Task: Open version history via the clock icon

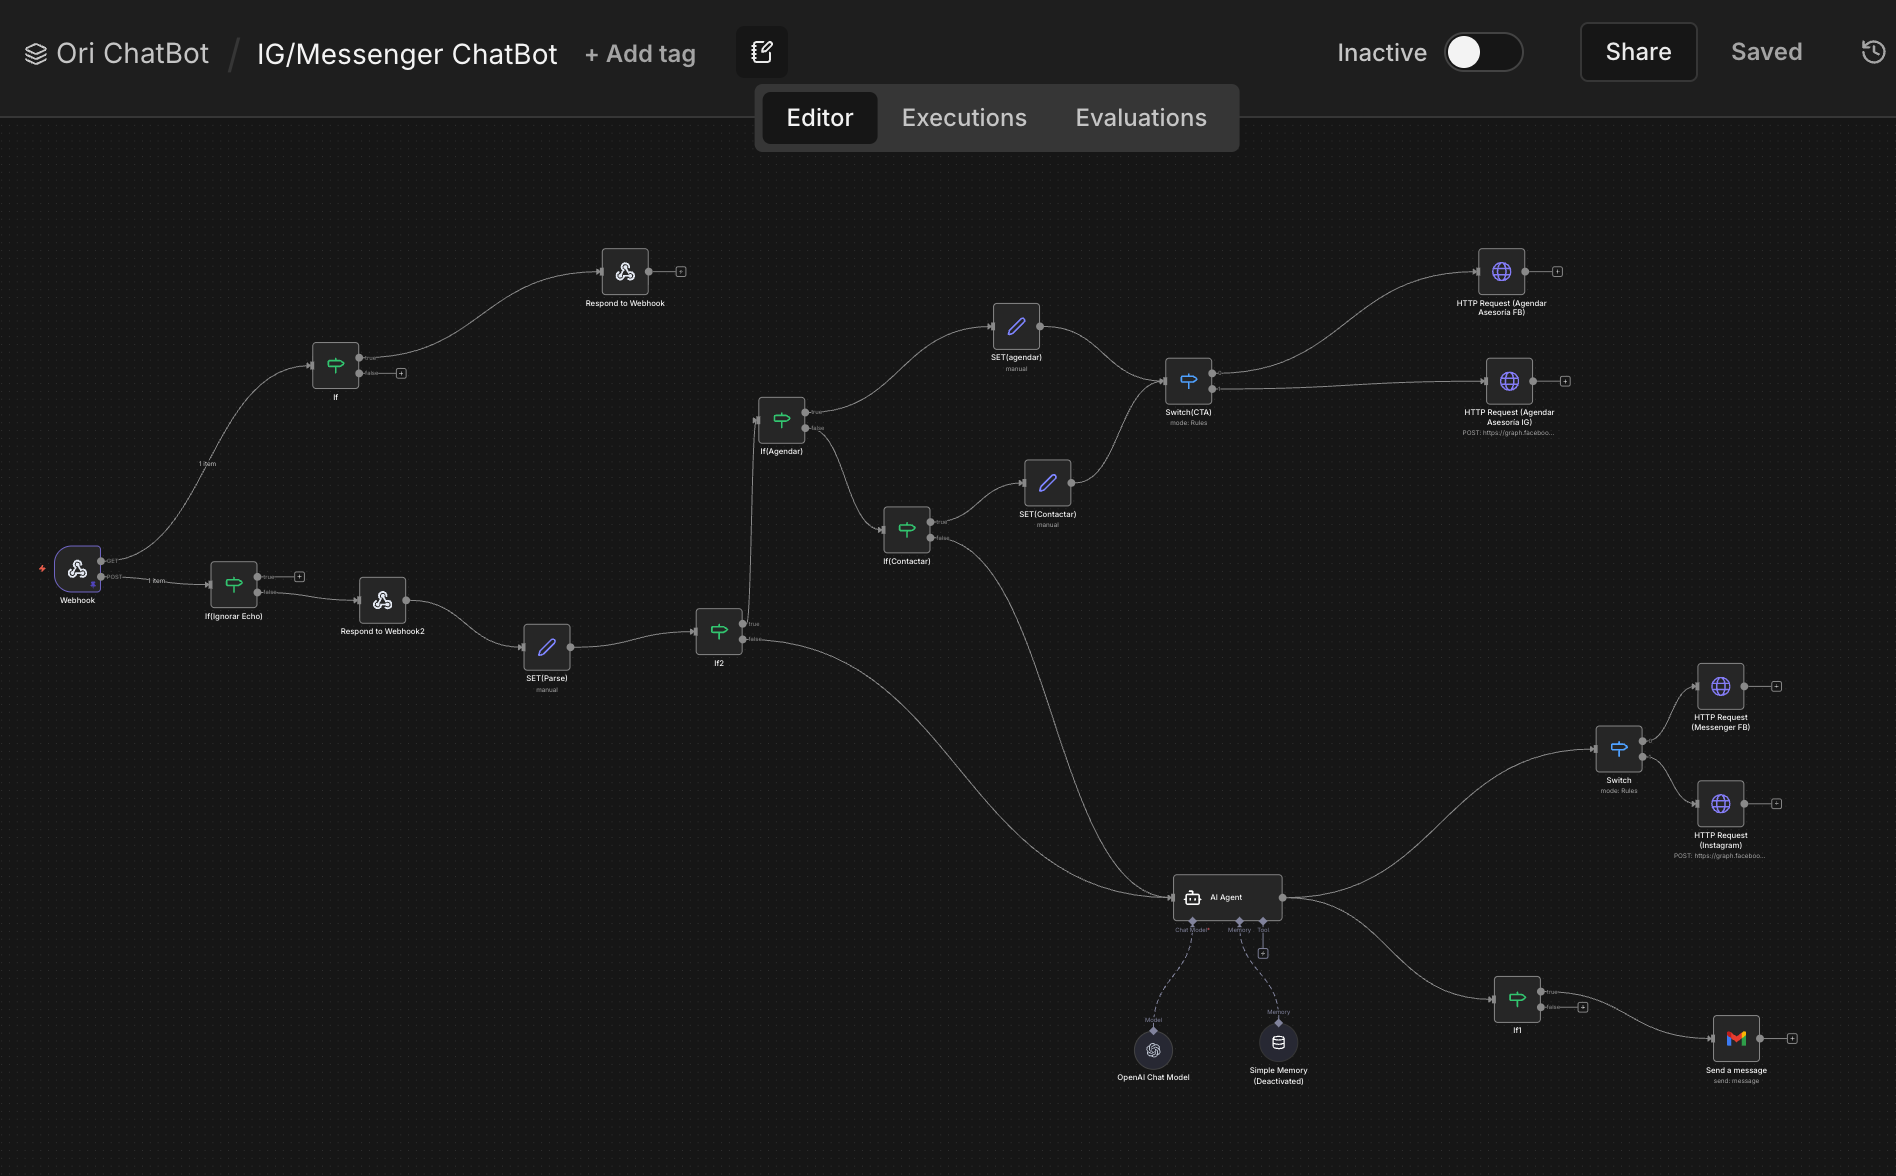Action: pyautogui.click(x=1873, y=51)
